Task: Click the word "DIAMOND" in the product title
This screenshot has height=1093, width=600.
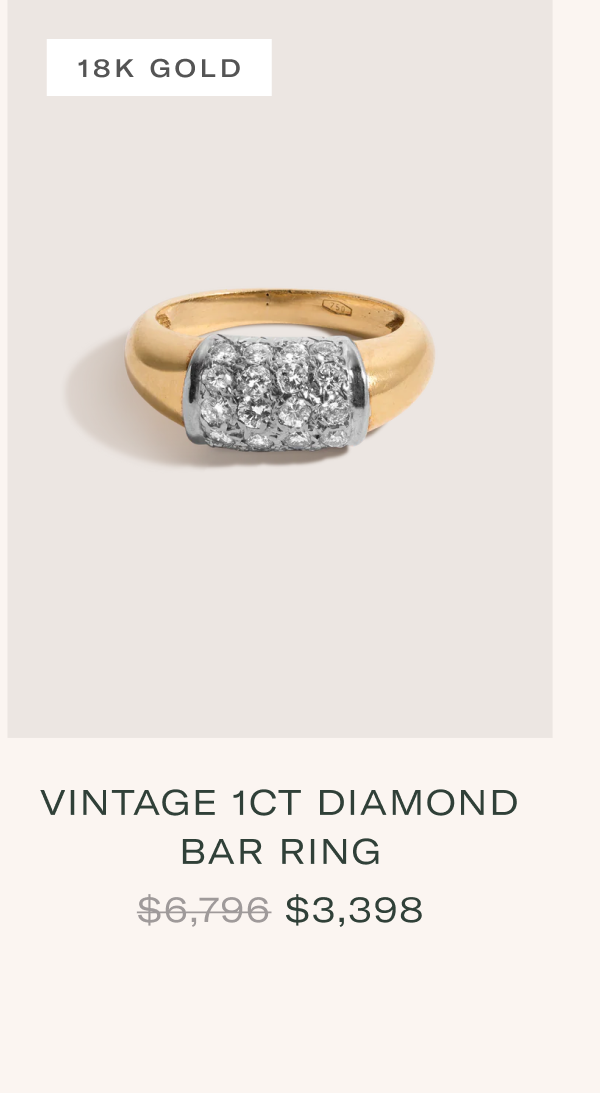Action: point(418,802)
